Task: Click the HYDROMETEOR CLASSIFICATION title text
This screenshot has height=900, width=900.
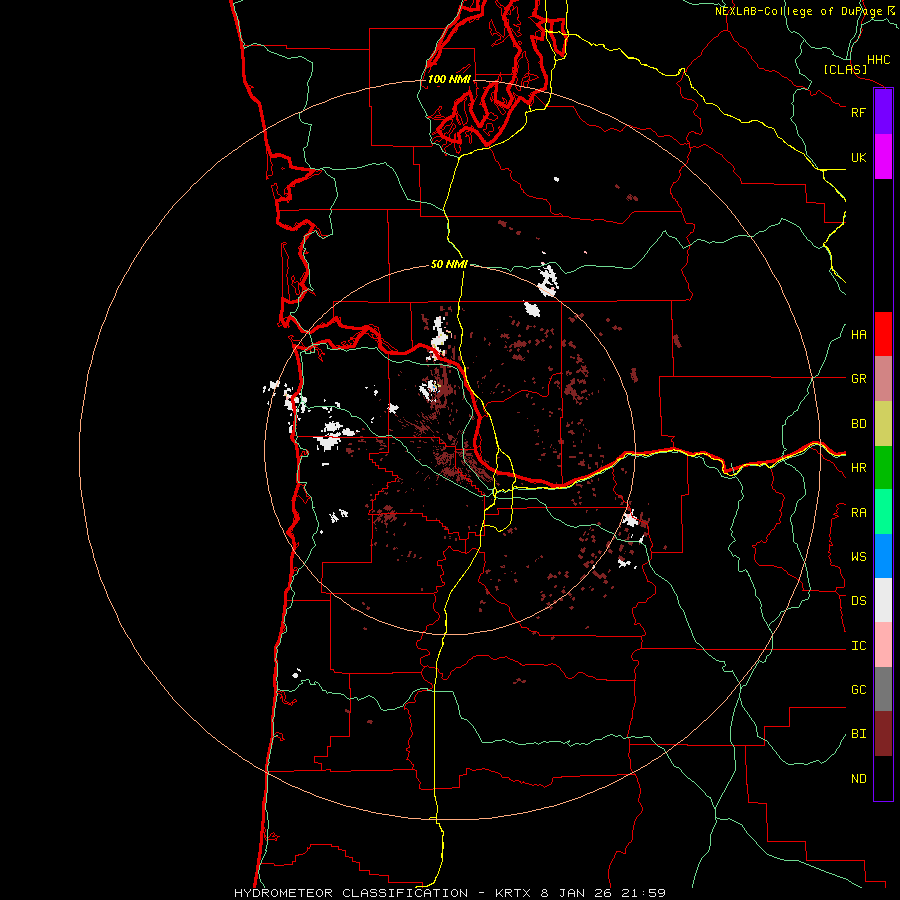Action: pyautogui.click(x=351, y=893)
